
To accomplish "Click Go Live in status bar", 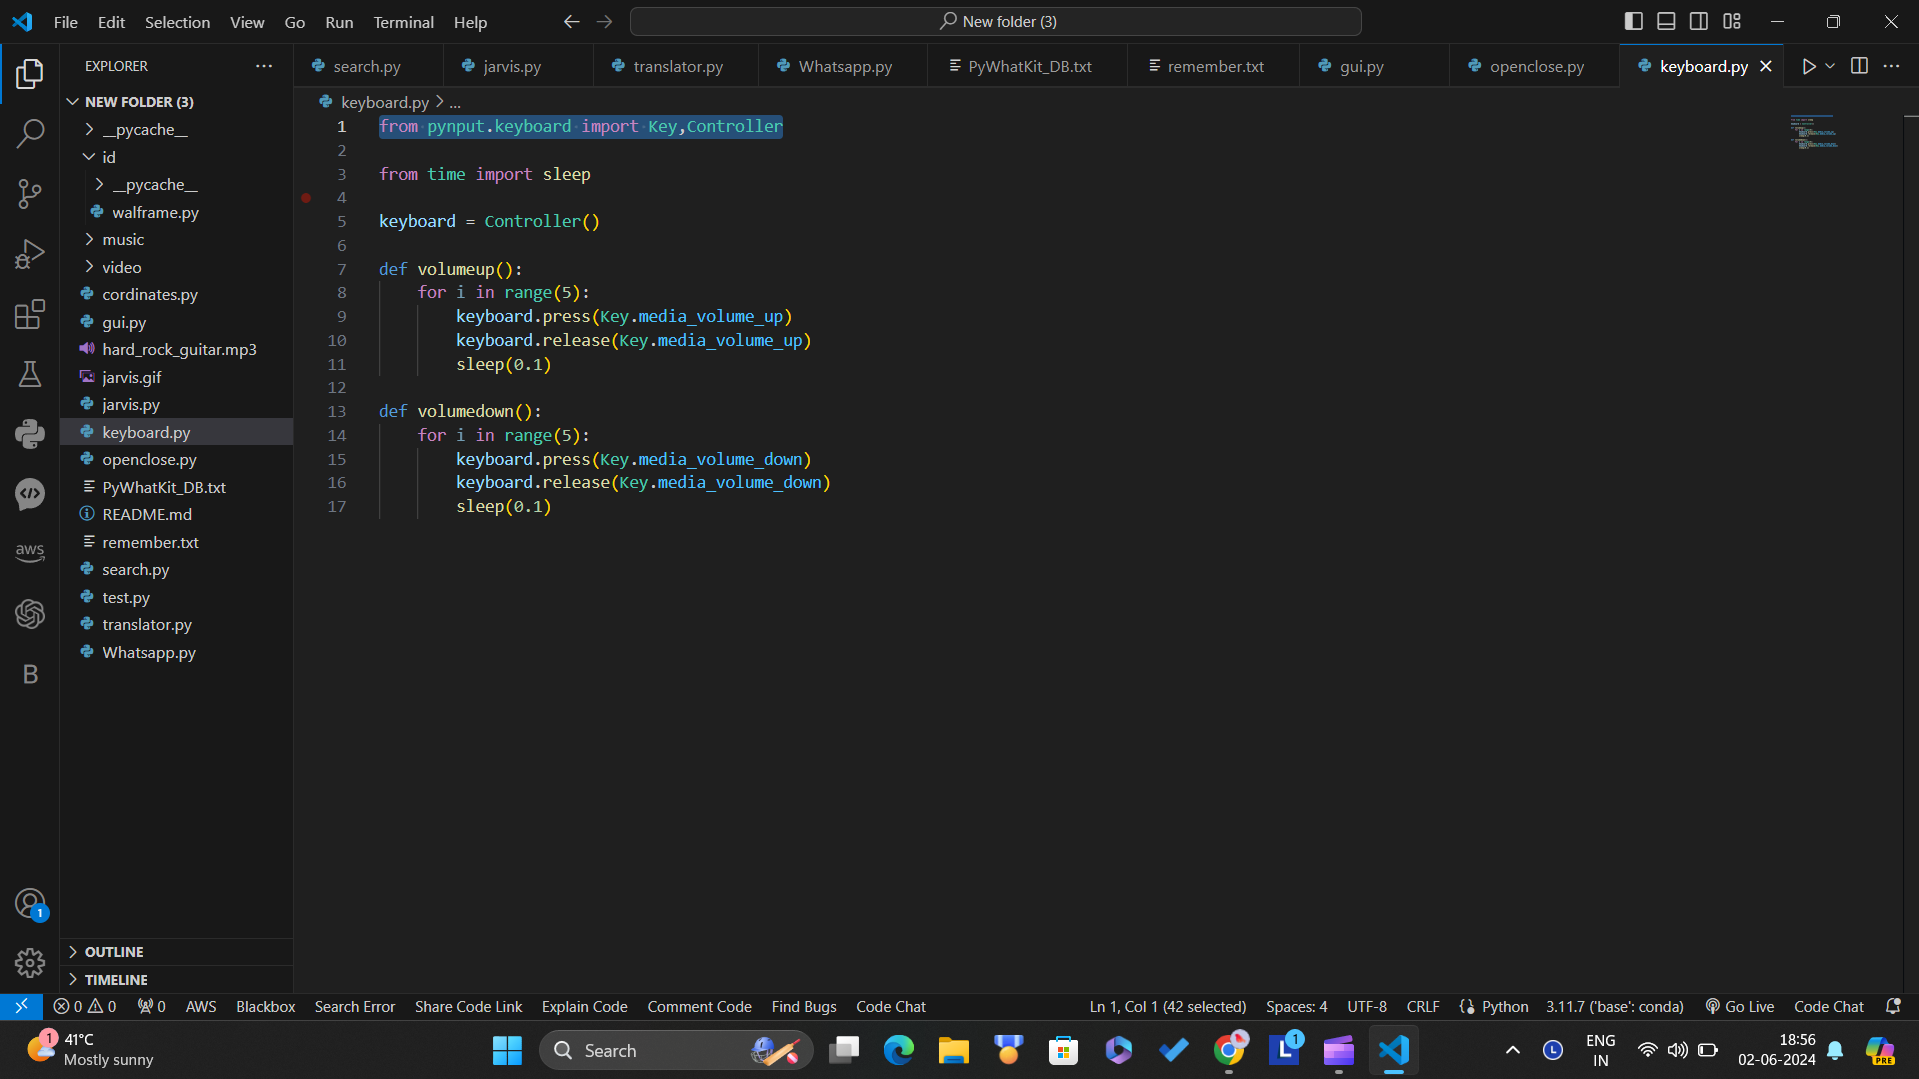I will tap(1739, 1007).
